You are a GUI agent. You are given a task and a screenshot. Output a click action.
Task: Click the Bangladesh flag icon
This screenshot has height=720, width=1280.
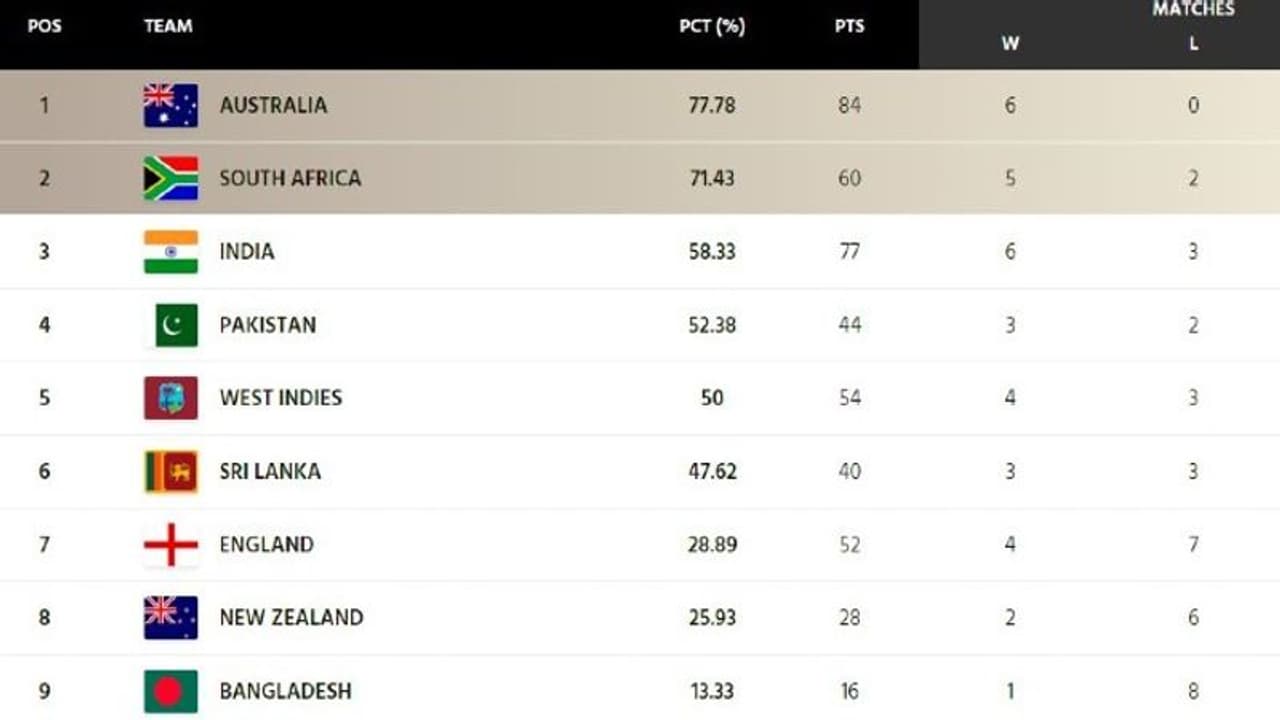point(170,691)
